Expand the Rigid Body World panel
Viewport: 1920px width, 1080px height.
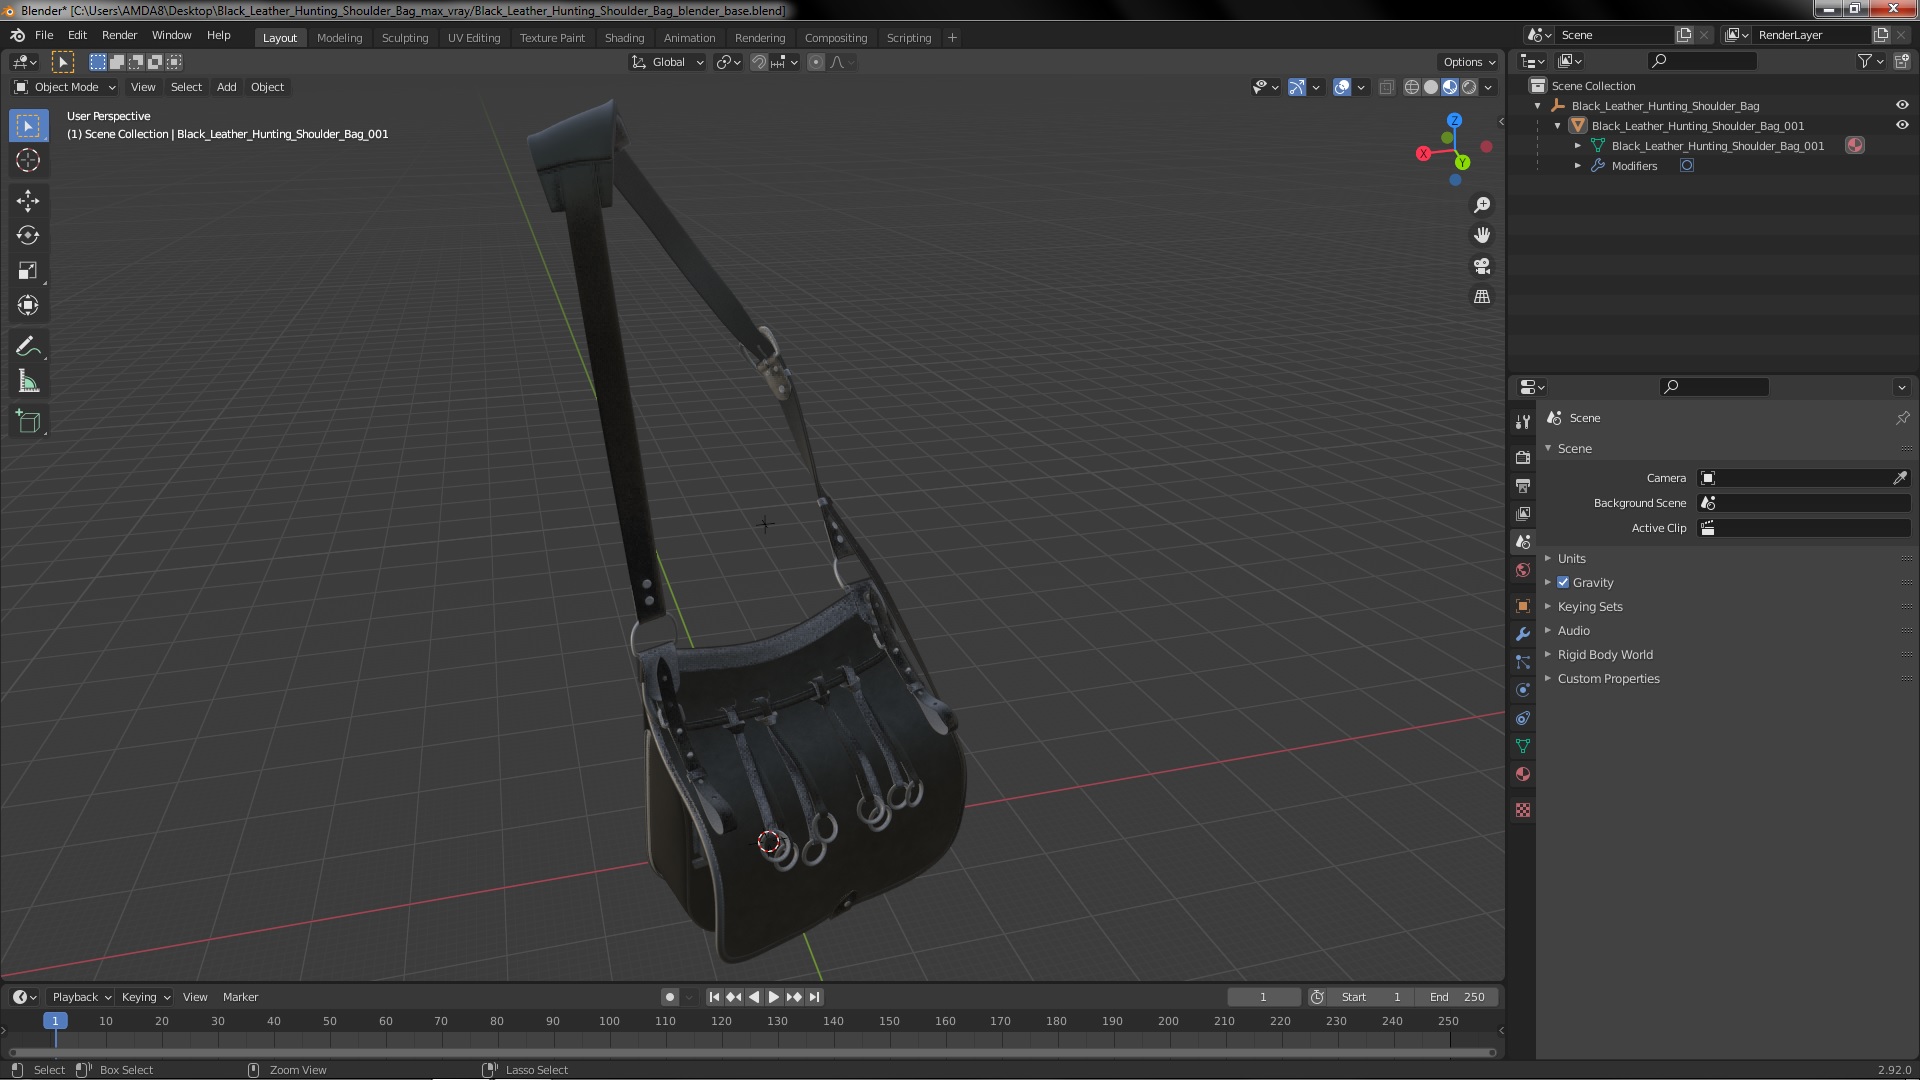coord(1604,654)
